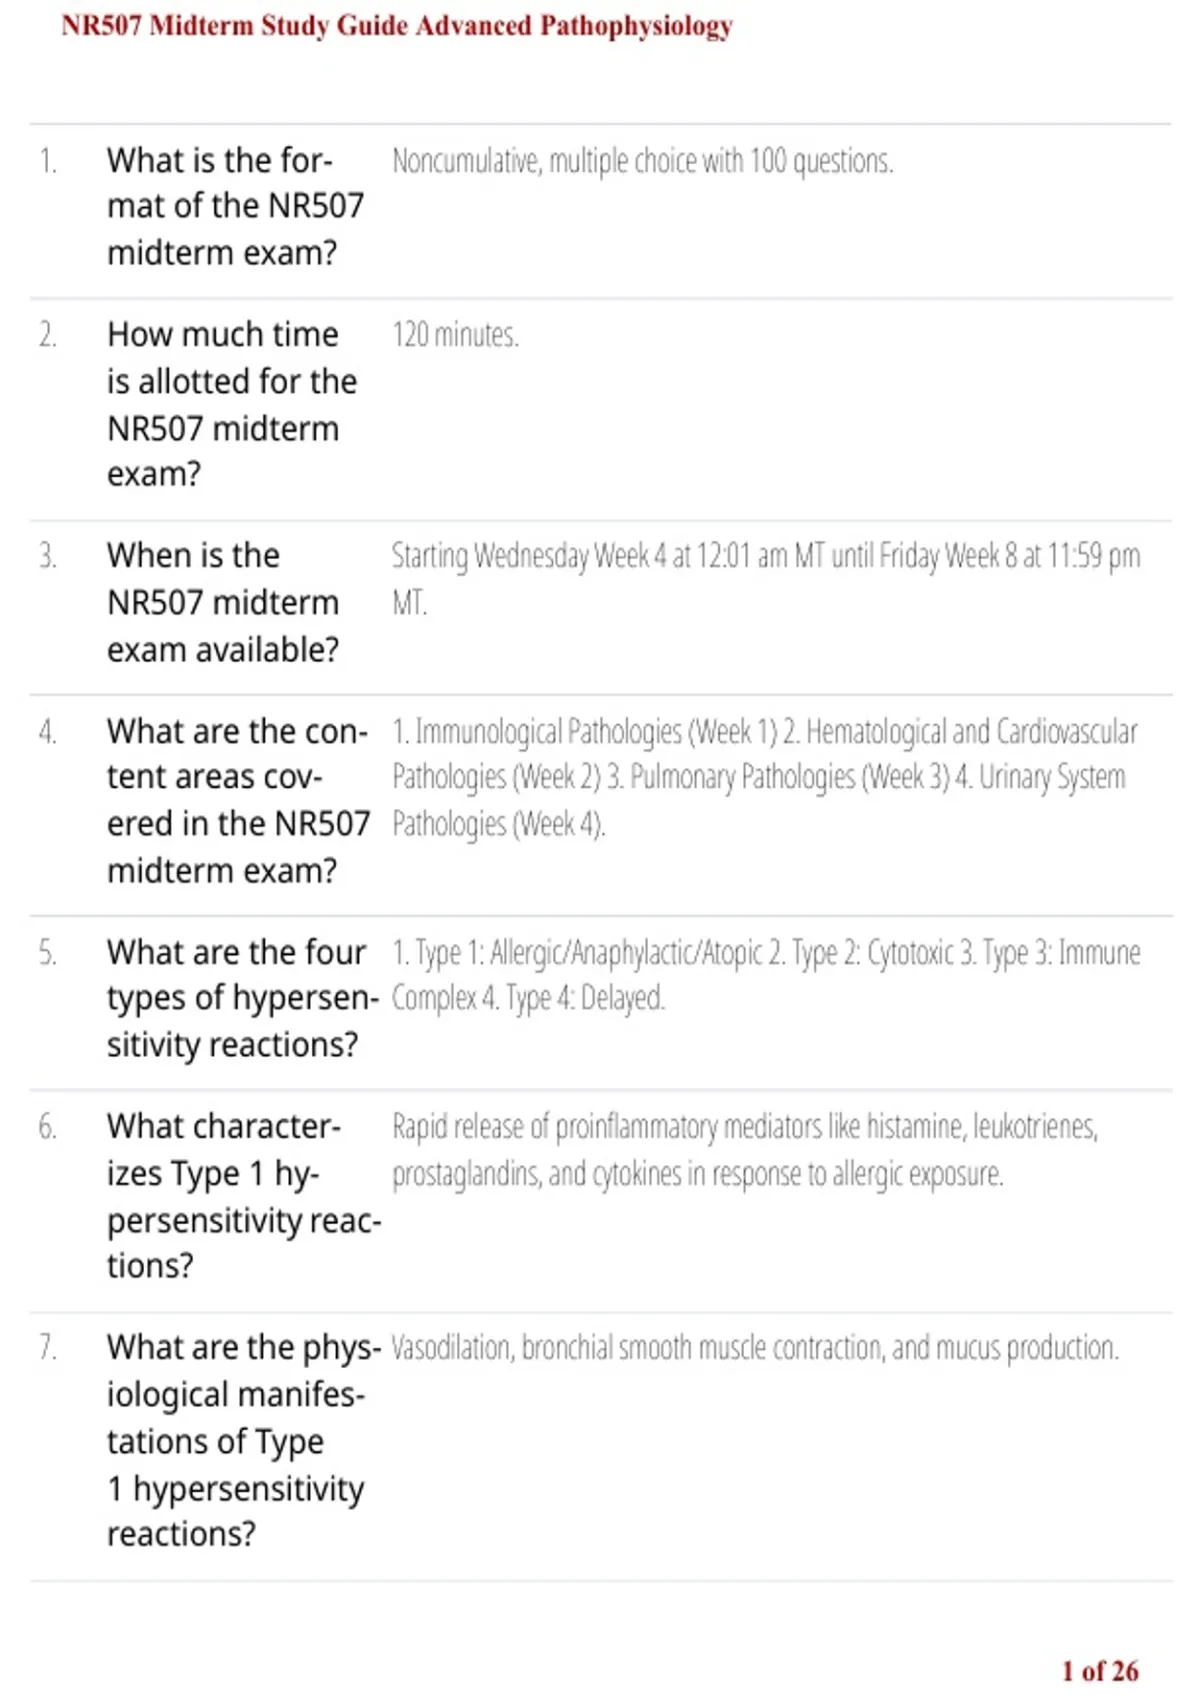Select question 6 about Type 1 characteristics

(x=244, y=1196)
